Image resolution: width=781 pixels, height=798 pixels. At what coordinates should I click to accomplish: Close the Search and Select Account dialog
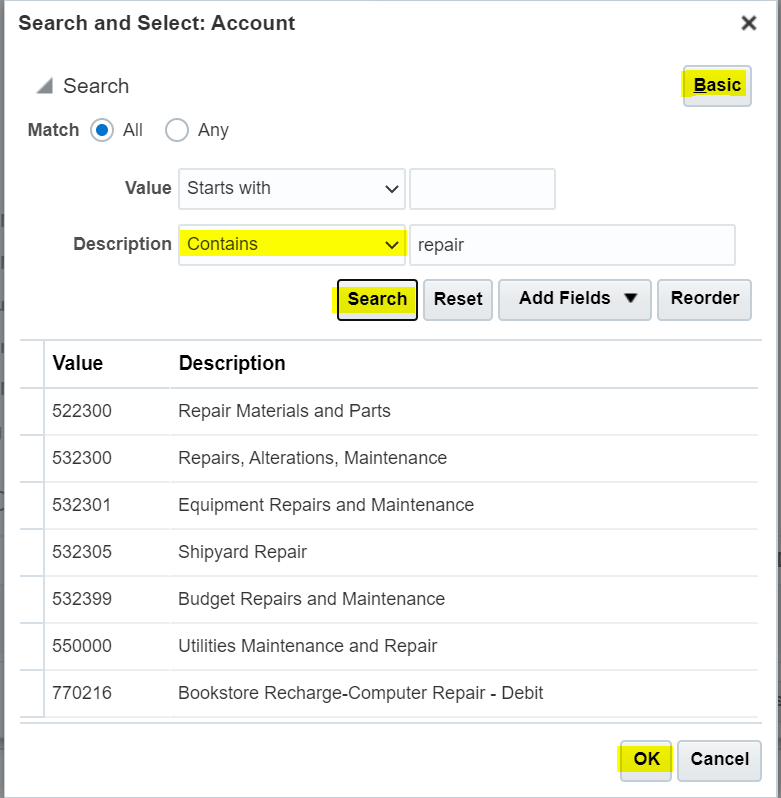[748, 23]
